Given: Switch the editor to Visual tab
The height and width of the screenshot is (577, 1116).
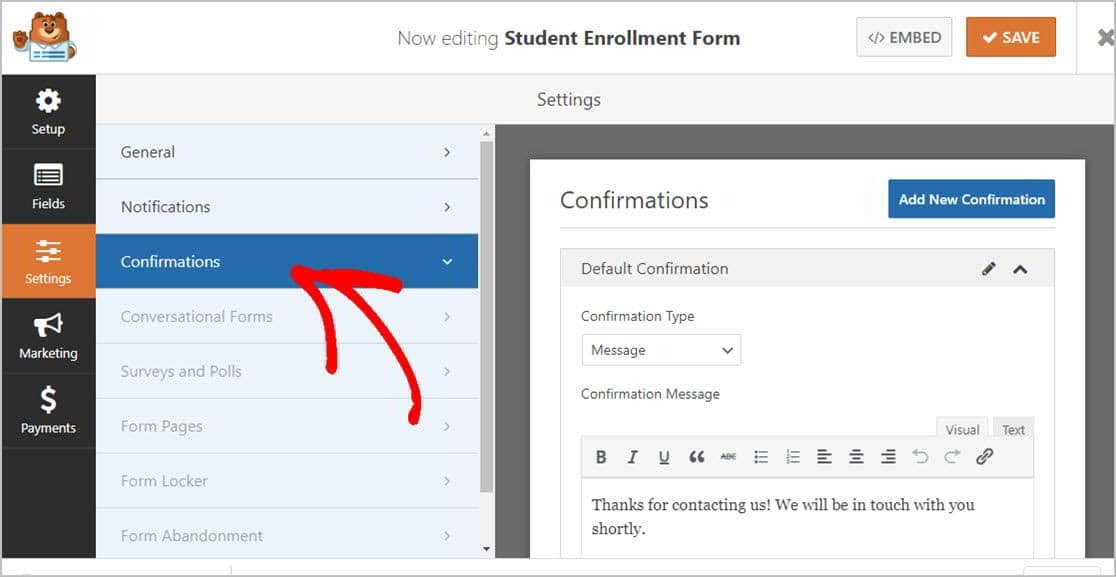Looking at the screenshot, I should tap(962, 429).
